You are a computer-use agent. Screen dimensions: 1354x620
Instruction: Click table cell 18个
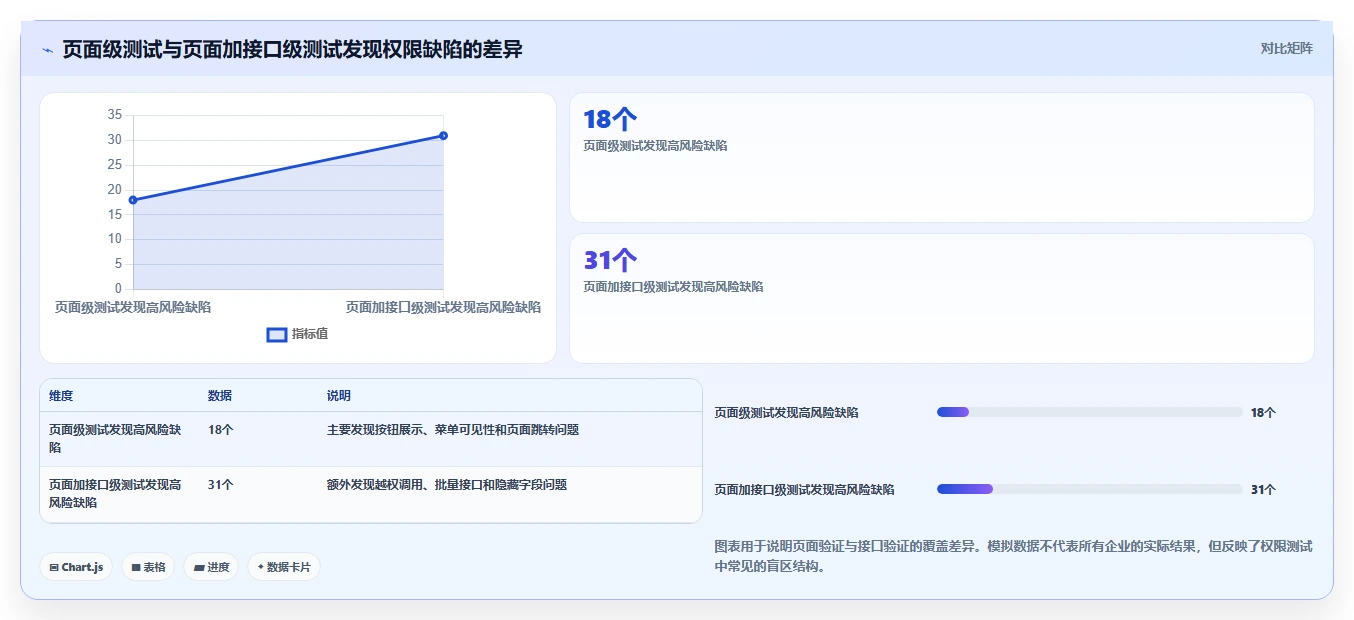221,430
